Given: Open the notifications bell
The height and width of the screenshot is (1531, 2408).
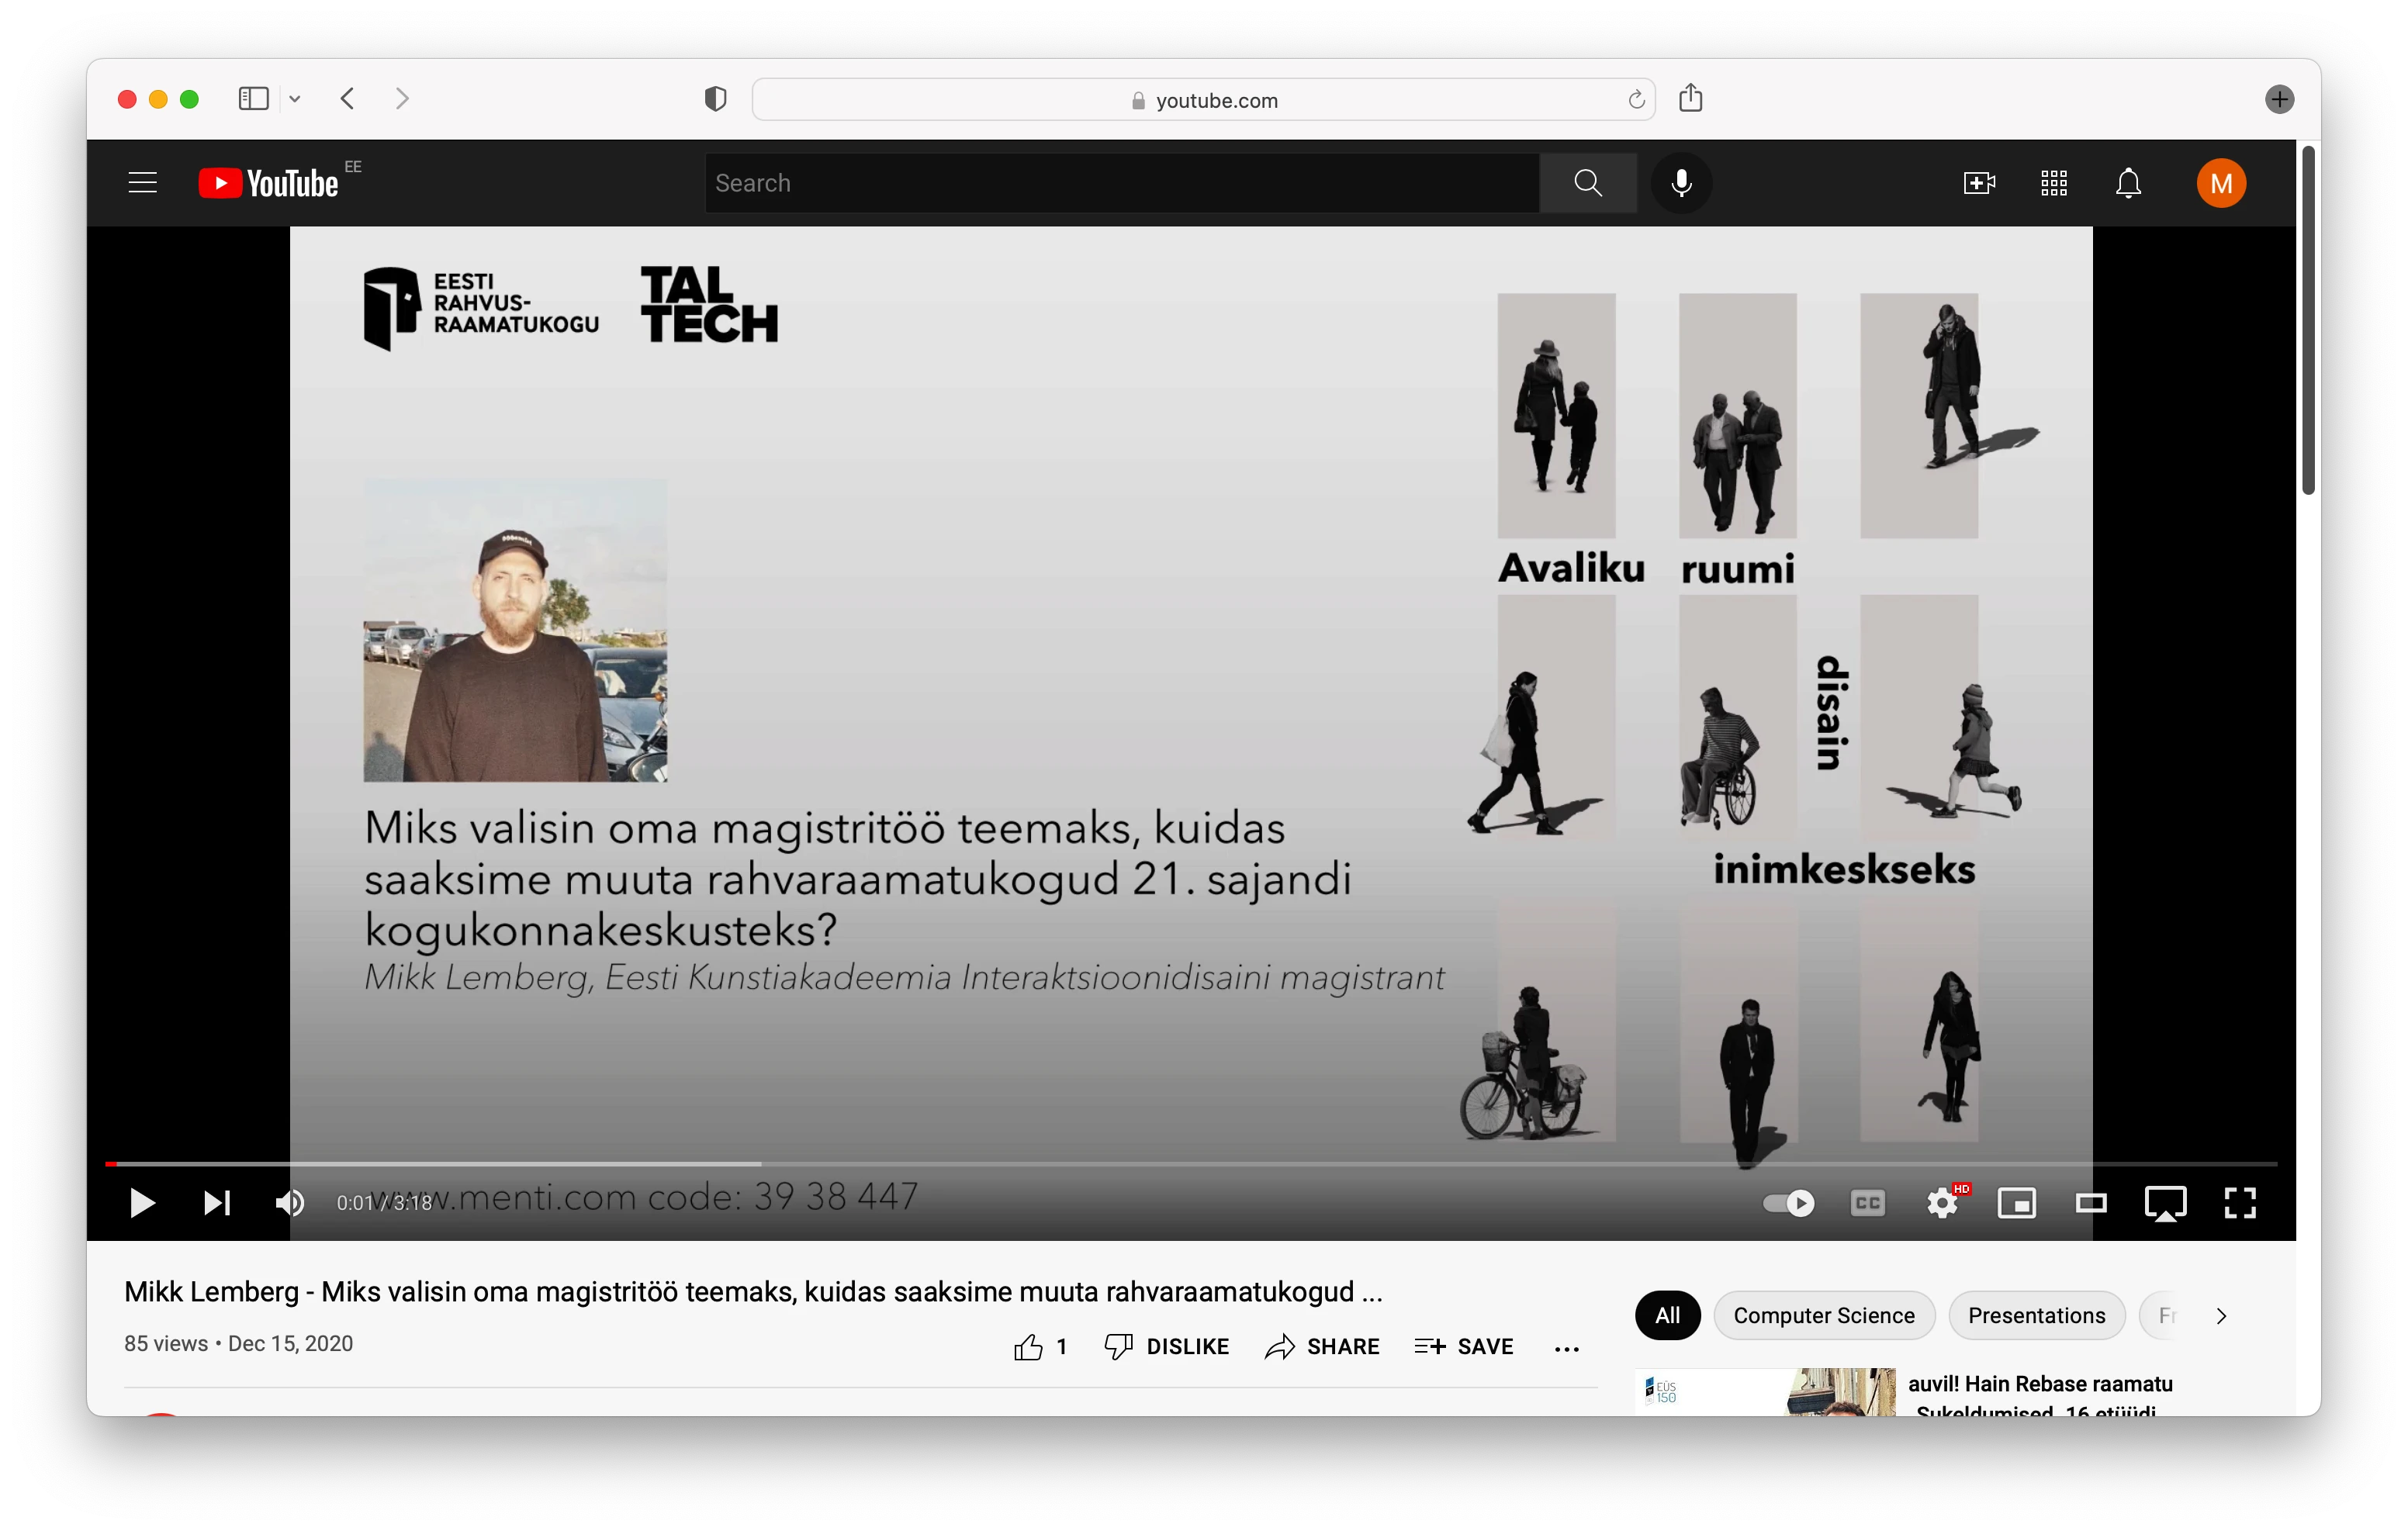Looking at the screenshot, I should [x=2128, y=183].
